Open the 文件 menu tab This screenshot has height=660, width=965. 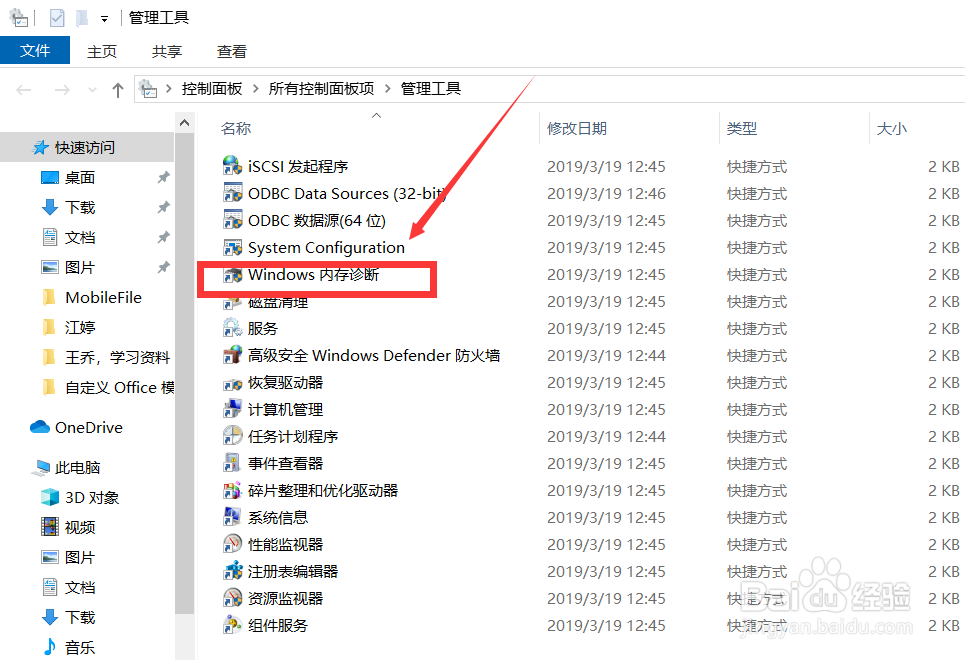click(x=35, y=50)
